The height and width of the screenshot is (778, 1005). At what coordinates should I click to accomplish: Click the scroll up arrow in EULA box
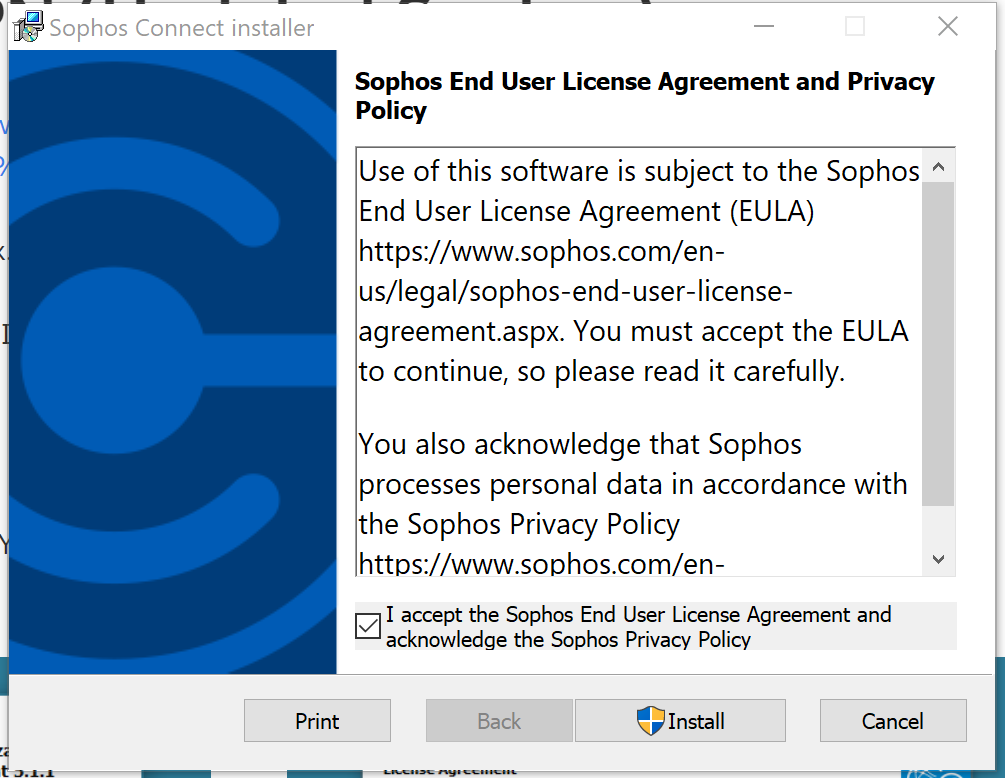(x=938, y=167)
